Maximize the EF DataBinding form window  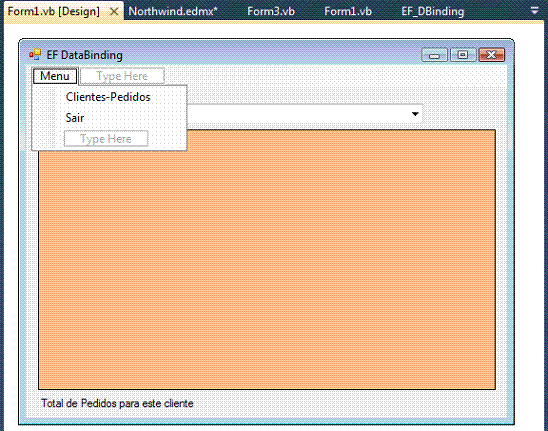click(463, 55)
